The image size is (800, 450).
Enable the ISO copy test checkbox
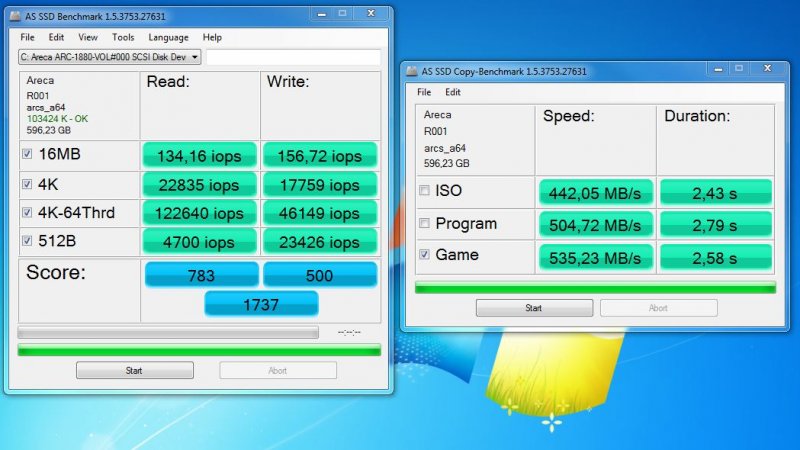[x=424, y=190]
